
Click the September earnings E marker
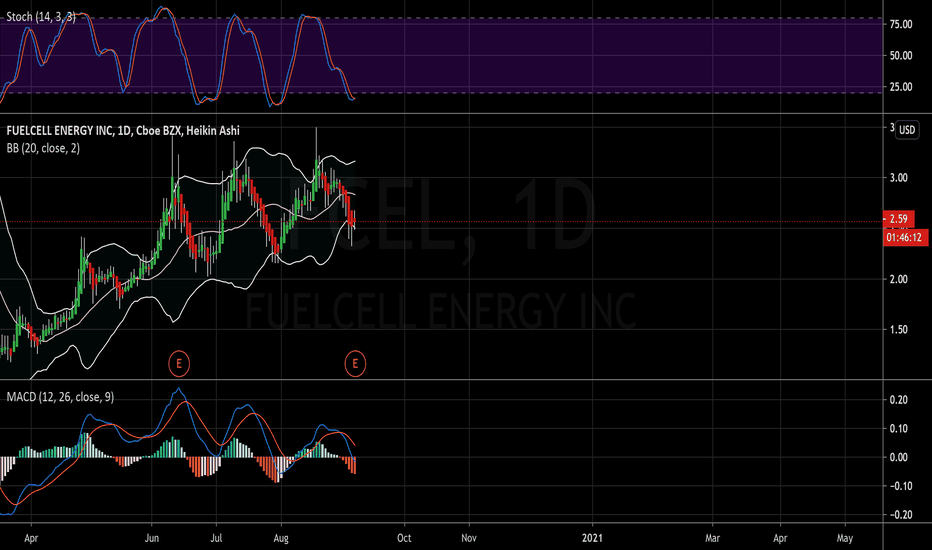pos(355,363)
